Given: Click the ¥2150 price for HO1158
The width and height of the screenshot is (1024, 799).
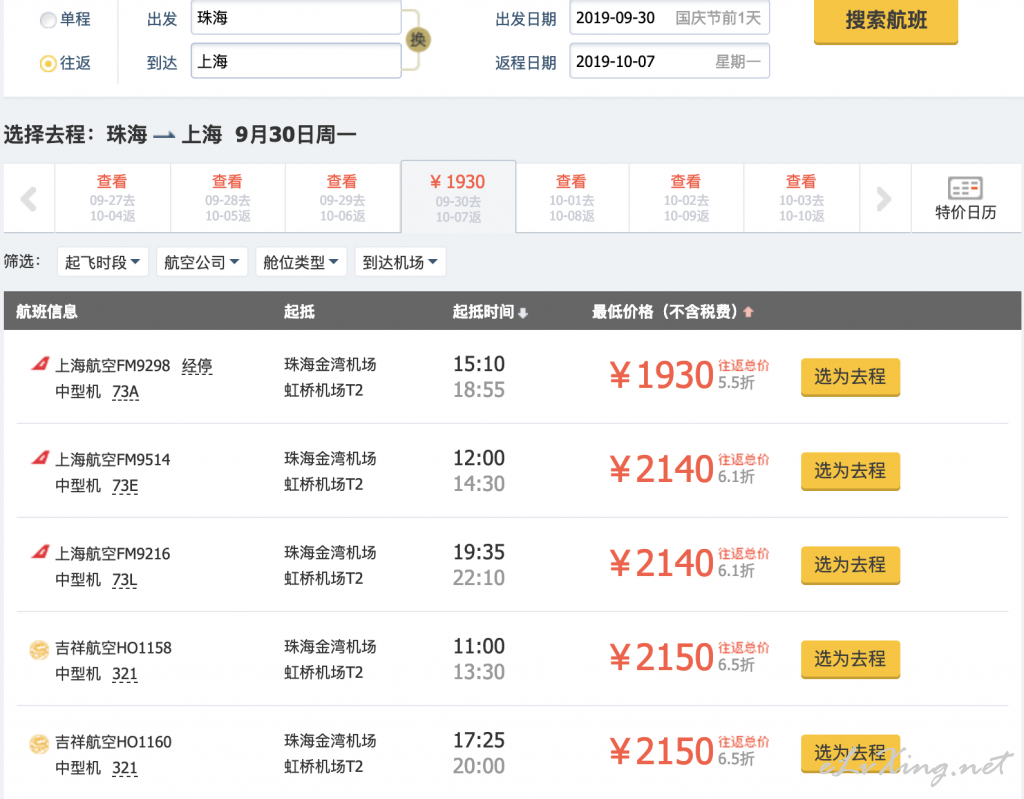Looking at the screenshot, I should (x=662, y=658).
